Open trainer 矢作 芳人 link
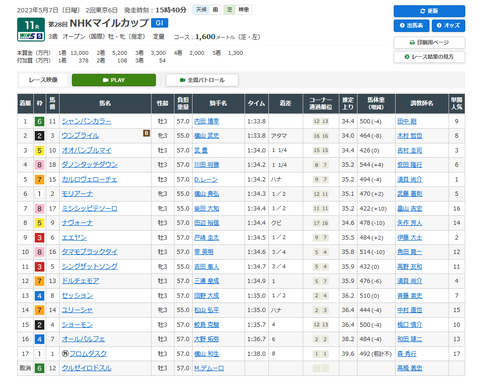480x384 pixels. point(410,223)
